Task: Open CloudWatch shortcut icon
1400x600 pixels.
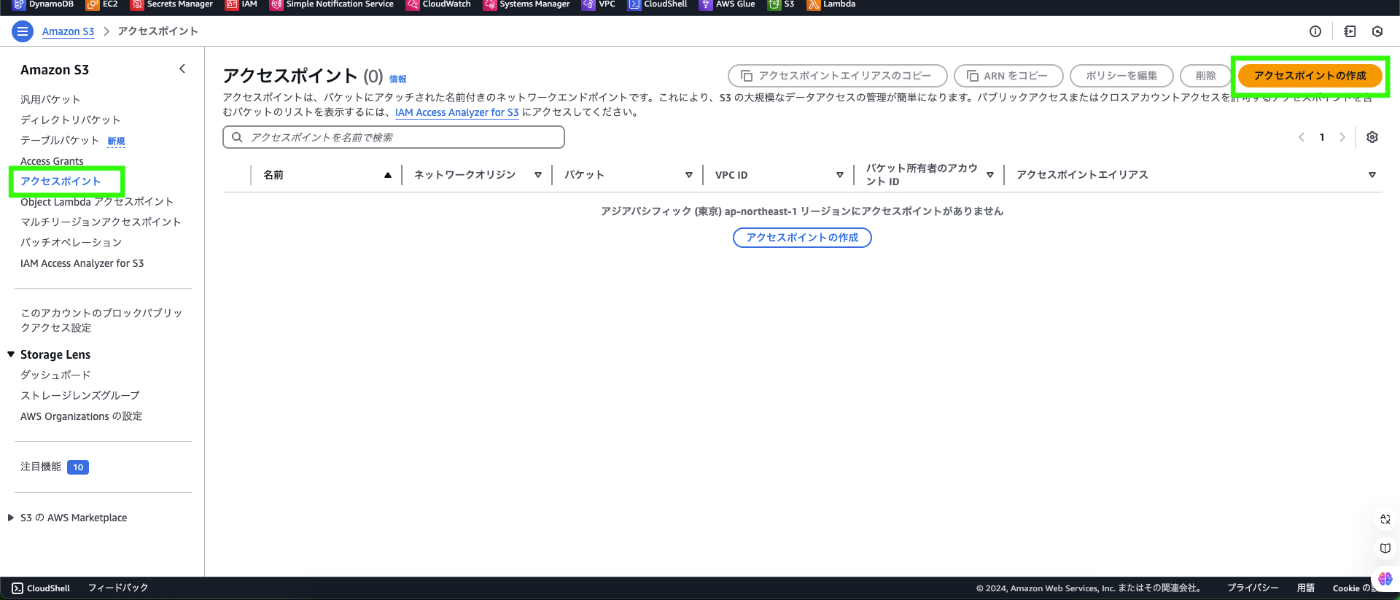Action: click(x=412, y=5)
